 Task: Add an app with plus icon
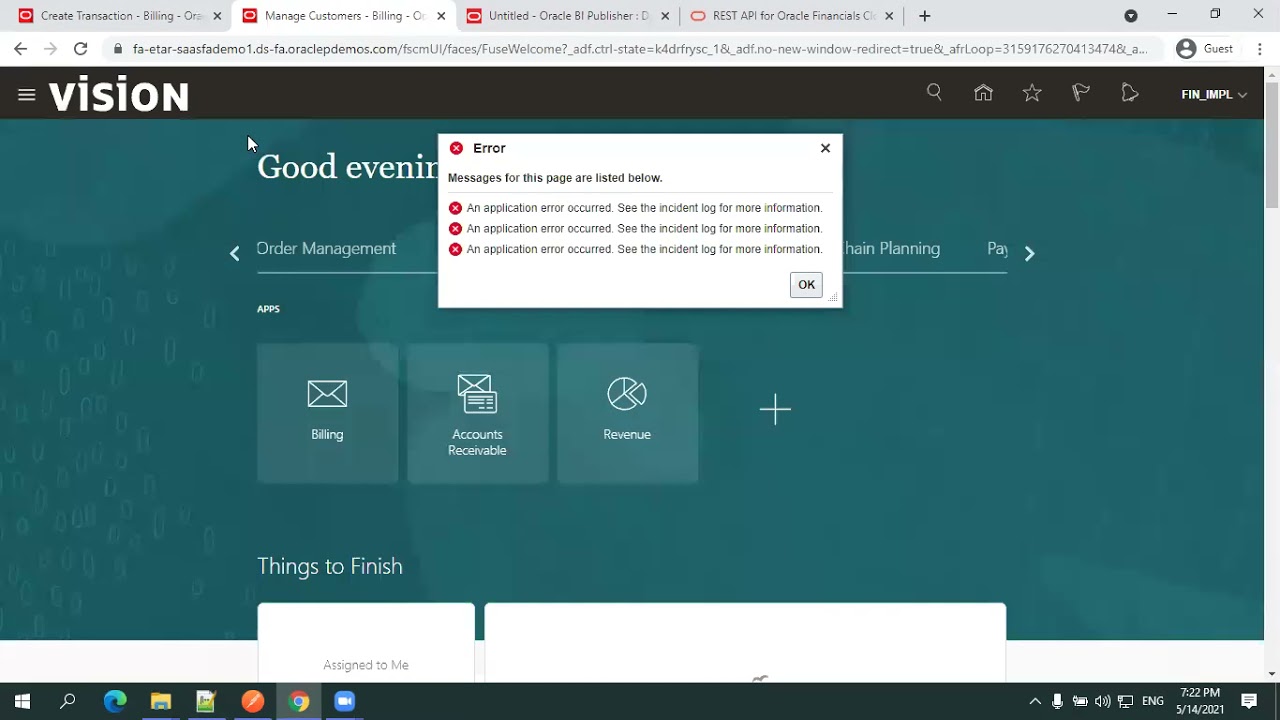point(775,409)
